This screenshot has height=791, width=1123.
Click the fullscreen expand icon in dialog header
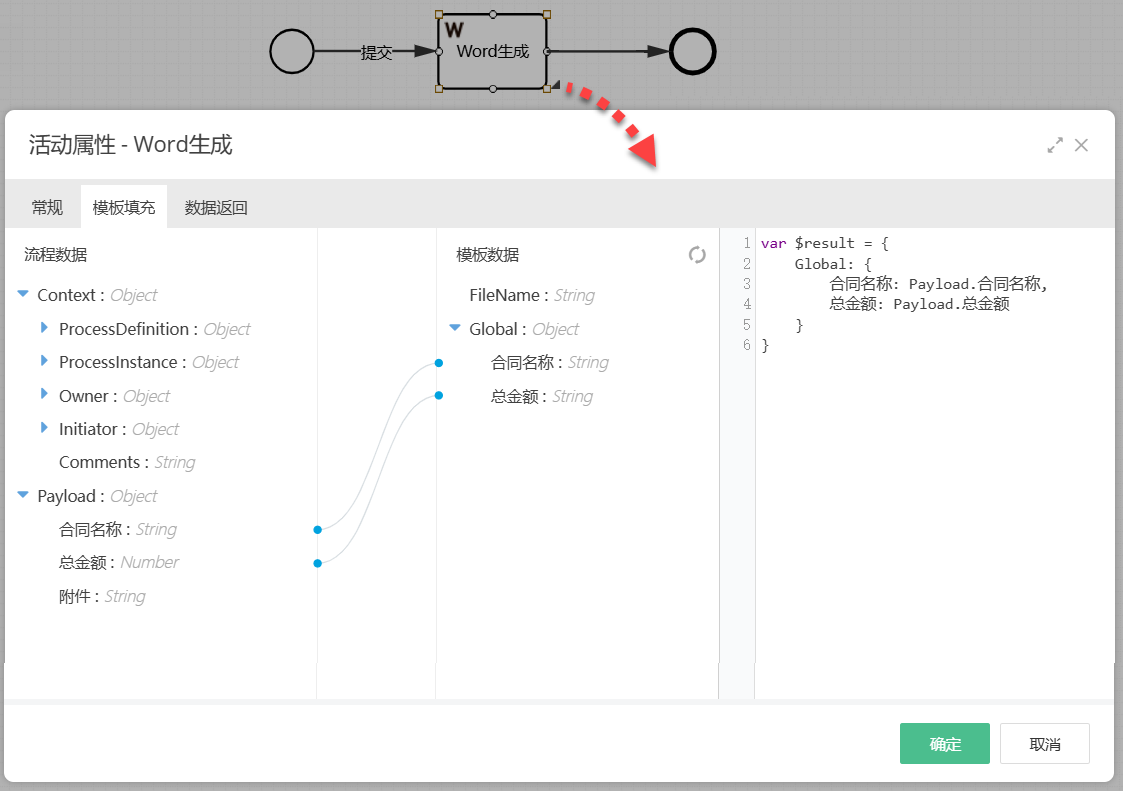coord(1055,145)
